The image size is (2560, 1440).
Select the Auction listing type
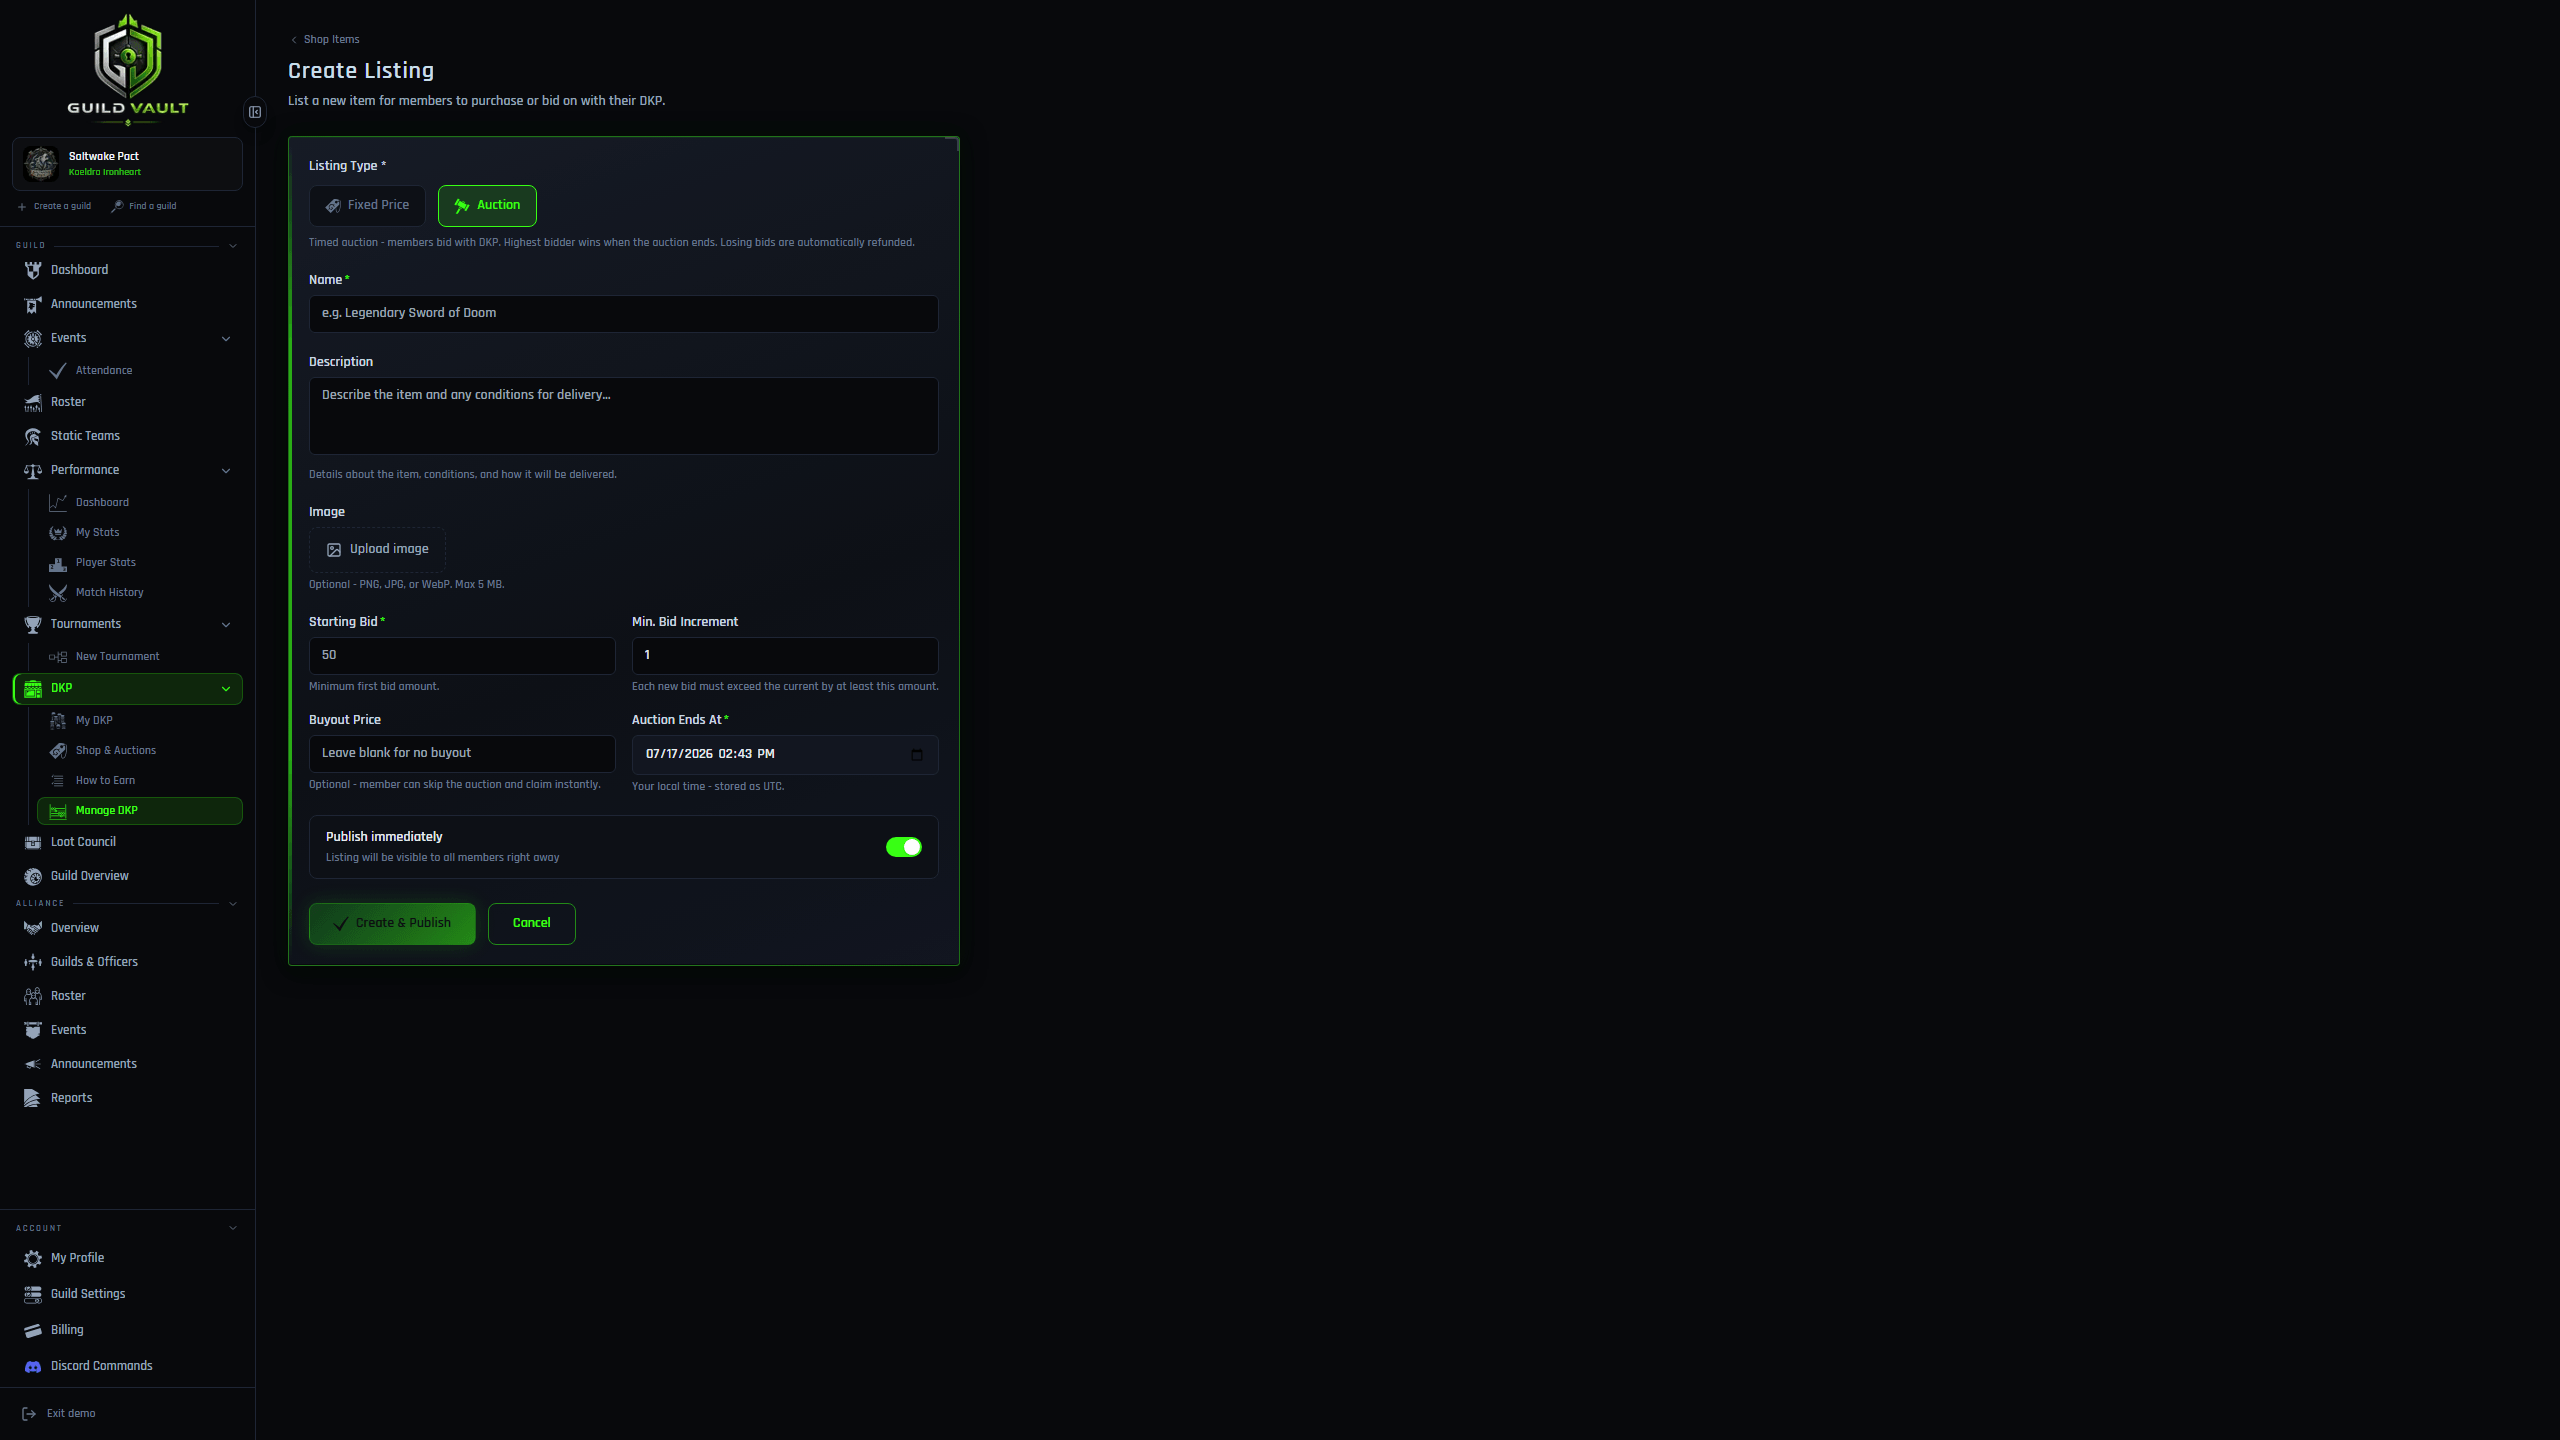pos(487,205)
